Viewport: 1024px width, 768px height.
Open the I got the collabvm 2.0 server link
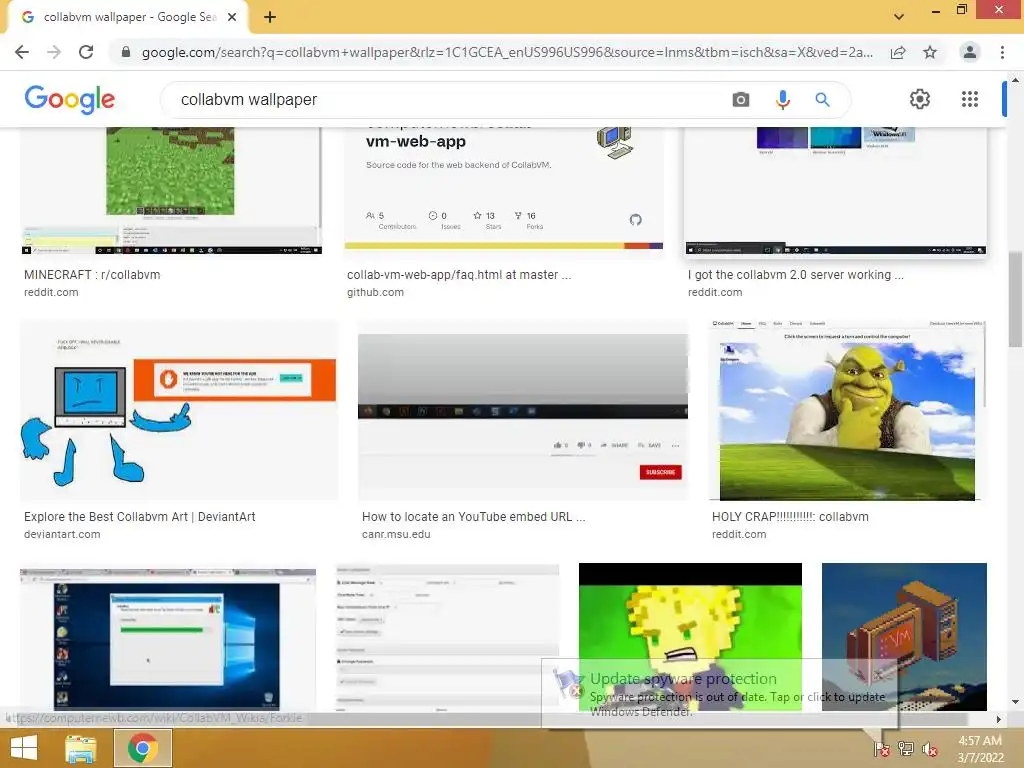point(795,275)
